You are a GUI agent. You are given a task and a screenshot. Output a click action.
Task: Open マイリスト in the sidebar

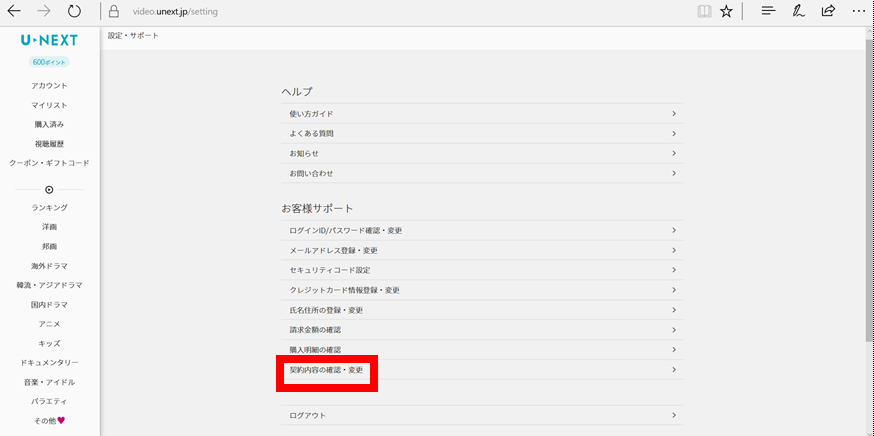[x=49, y=105]
